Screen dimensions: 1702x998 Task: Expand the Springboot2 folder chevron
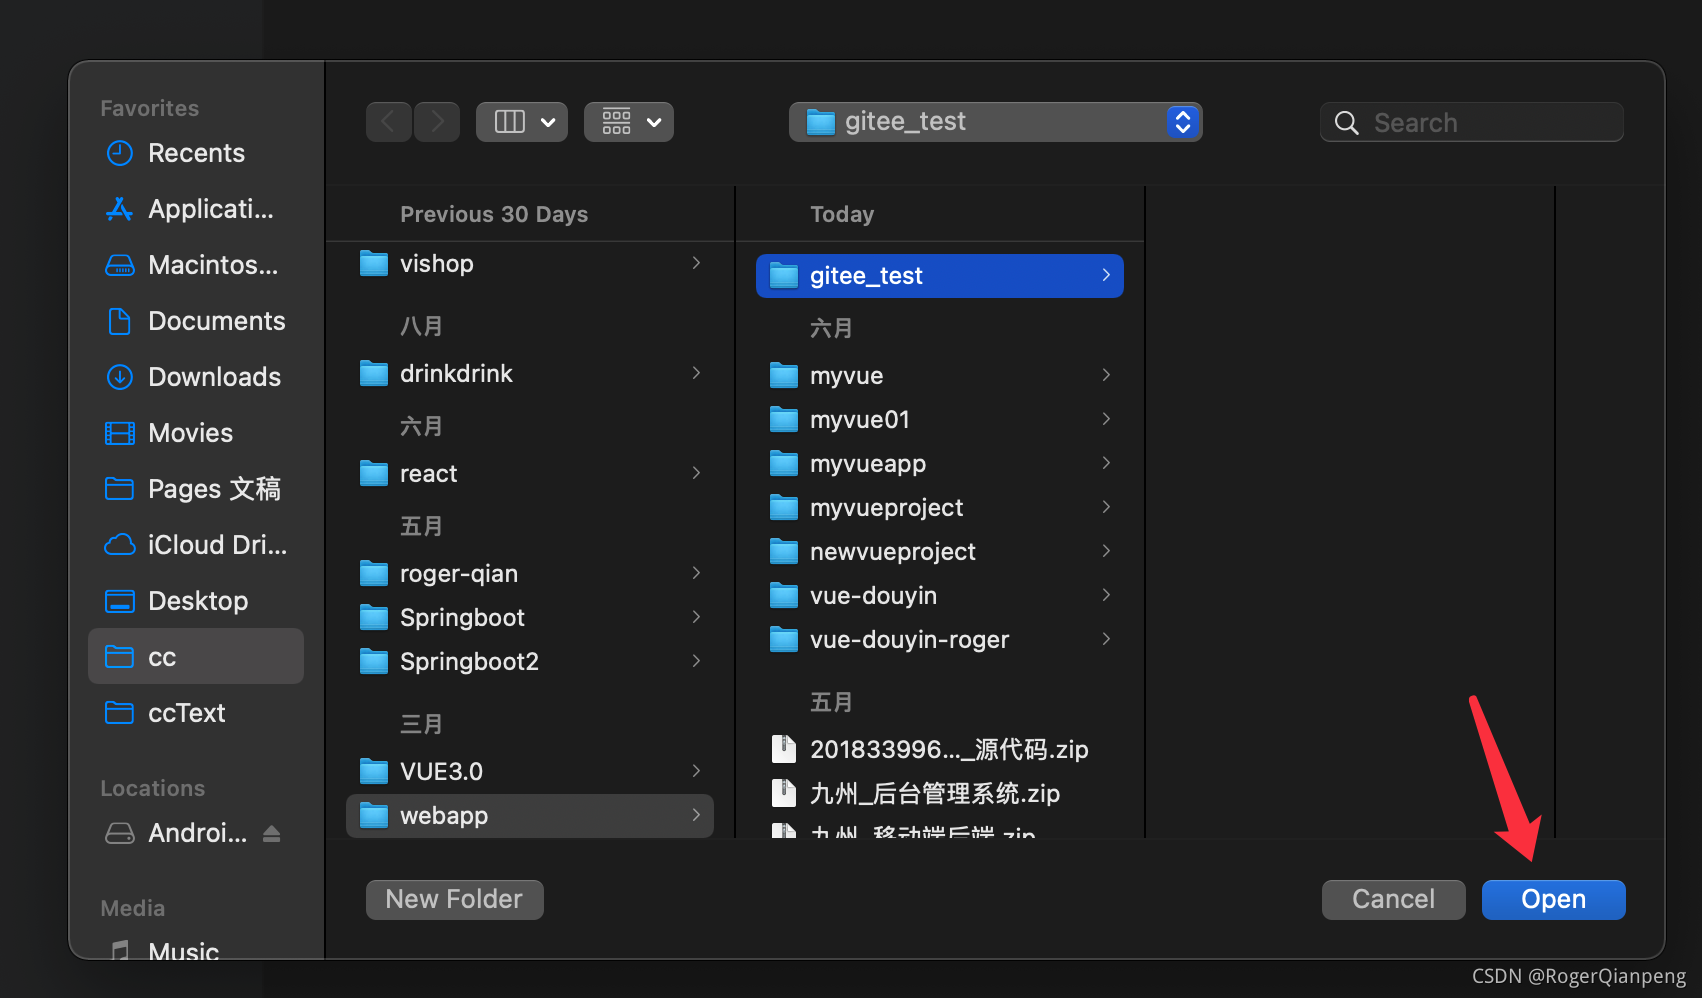(x=697, y=661)
